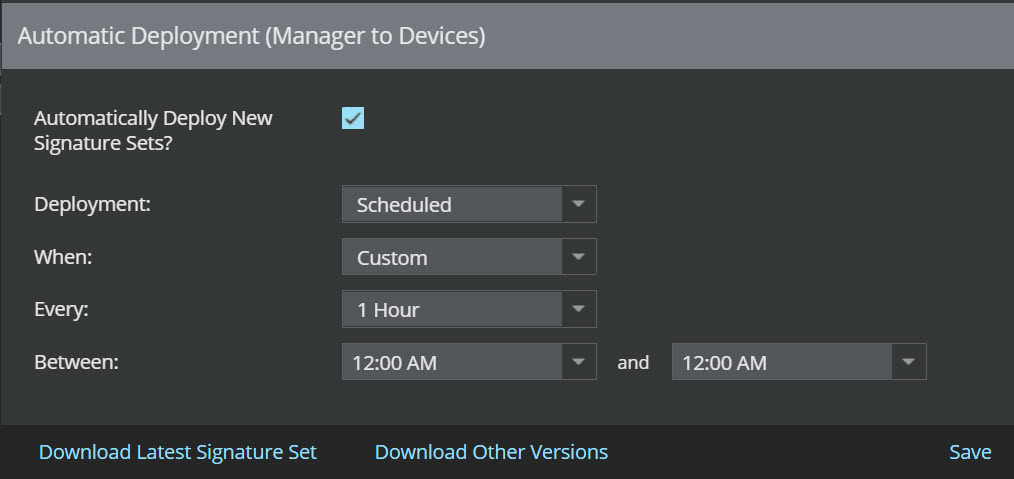Open the Every dropdown showing 1 Hour
Screen dimensions: 1014x479
coord(469,309)
